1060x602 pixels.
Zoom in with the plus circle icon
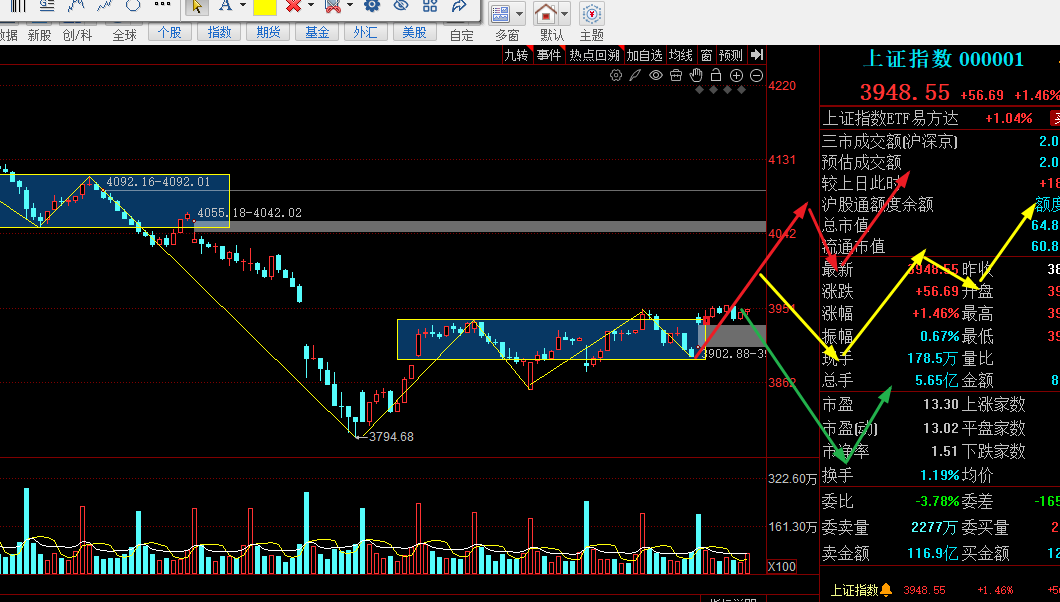point(737,76)
